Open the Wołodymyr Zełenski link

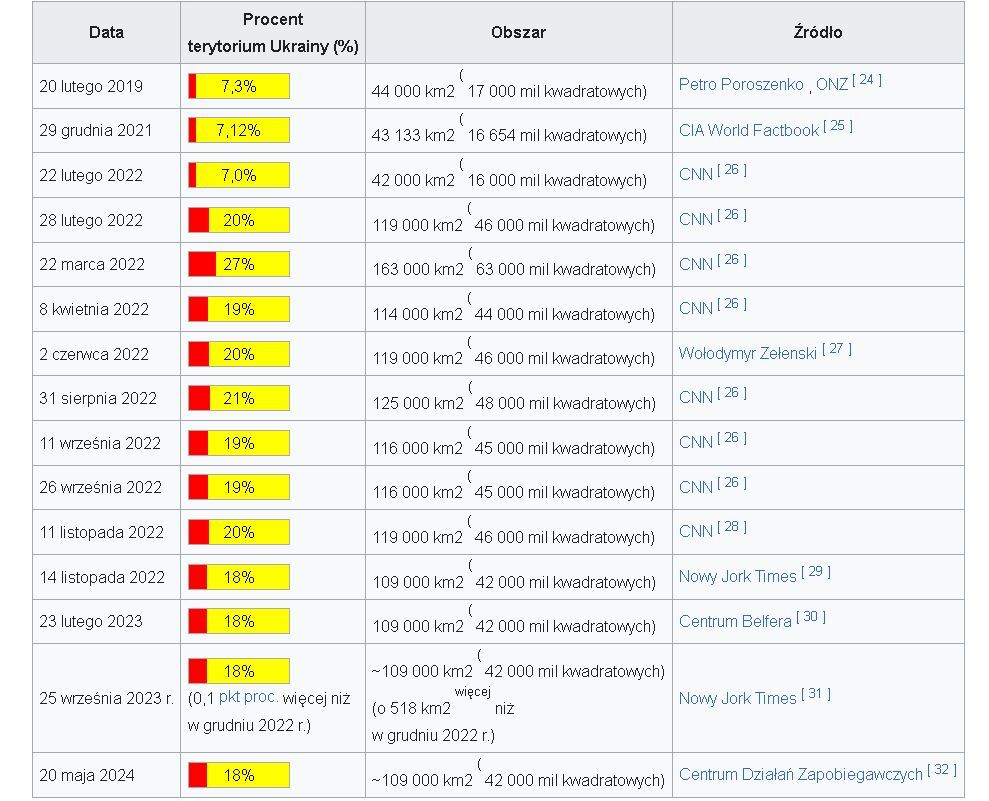[747, 353]
